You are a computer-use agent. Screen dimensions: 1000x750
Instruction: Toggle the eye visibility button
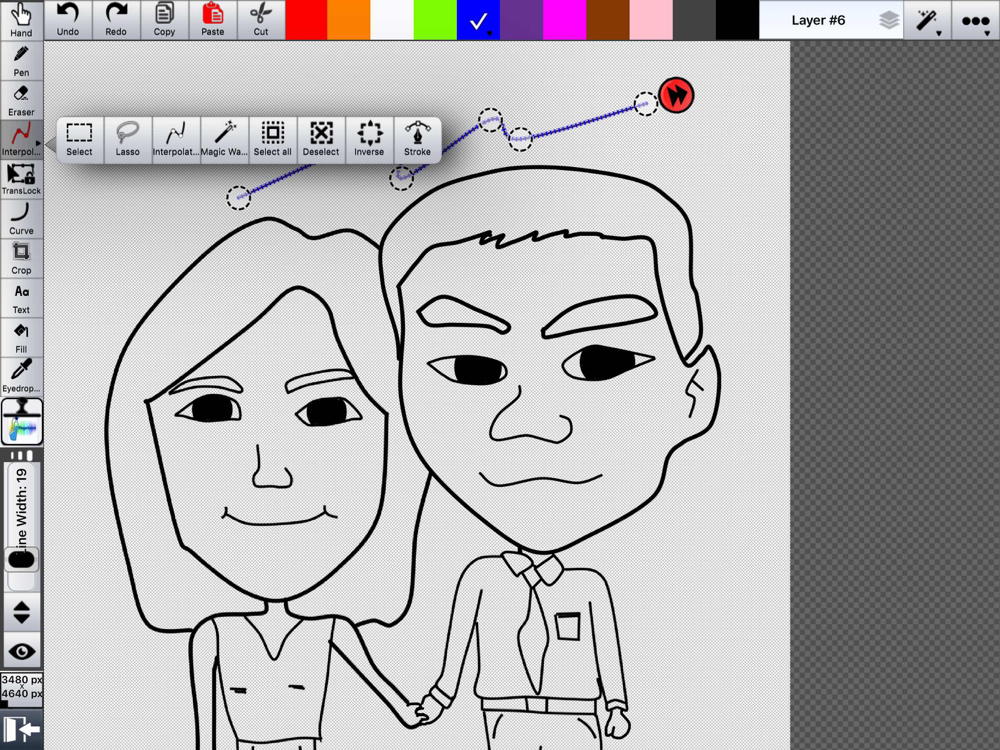(21, 651)
